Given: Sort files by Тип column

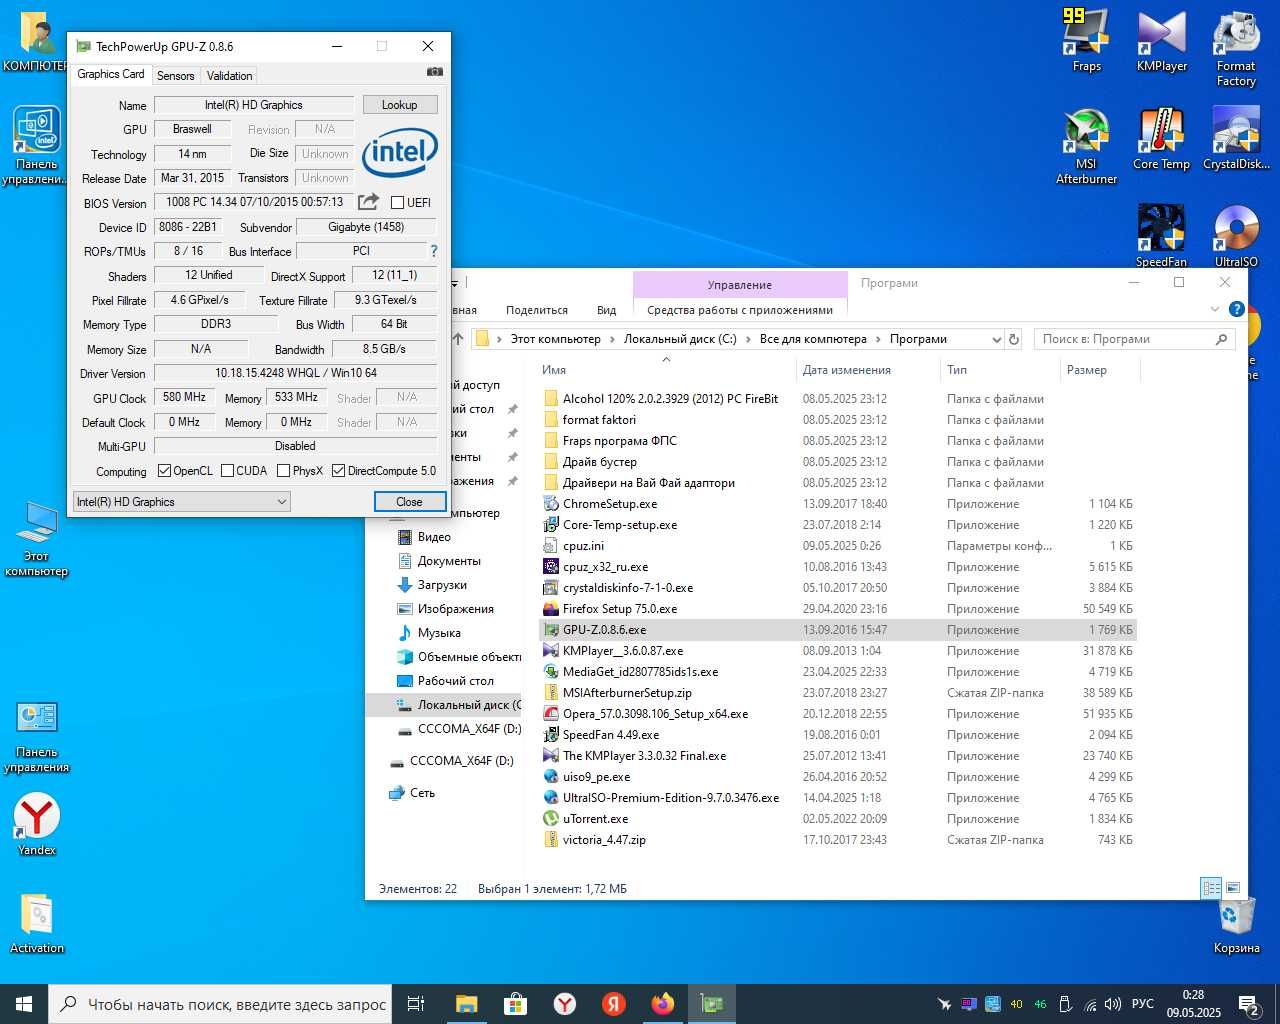Looking at the screenshot, I should 1000,370.
